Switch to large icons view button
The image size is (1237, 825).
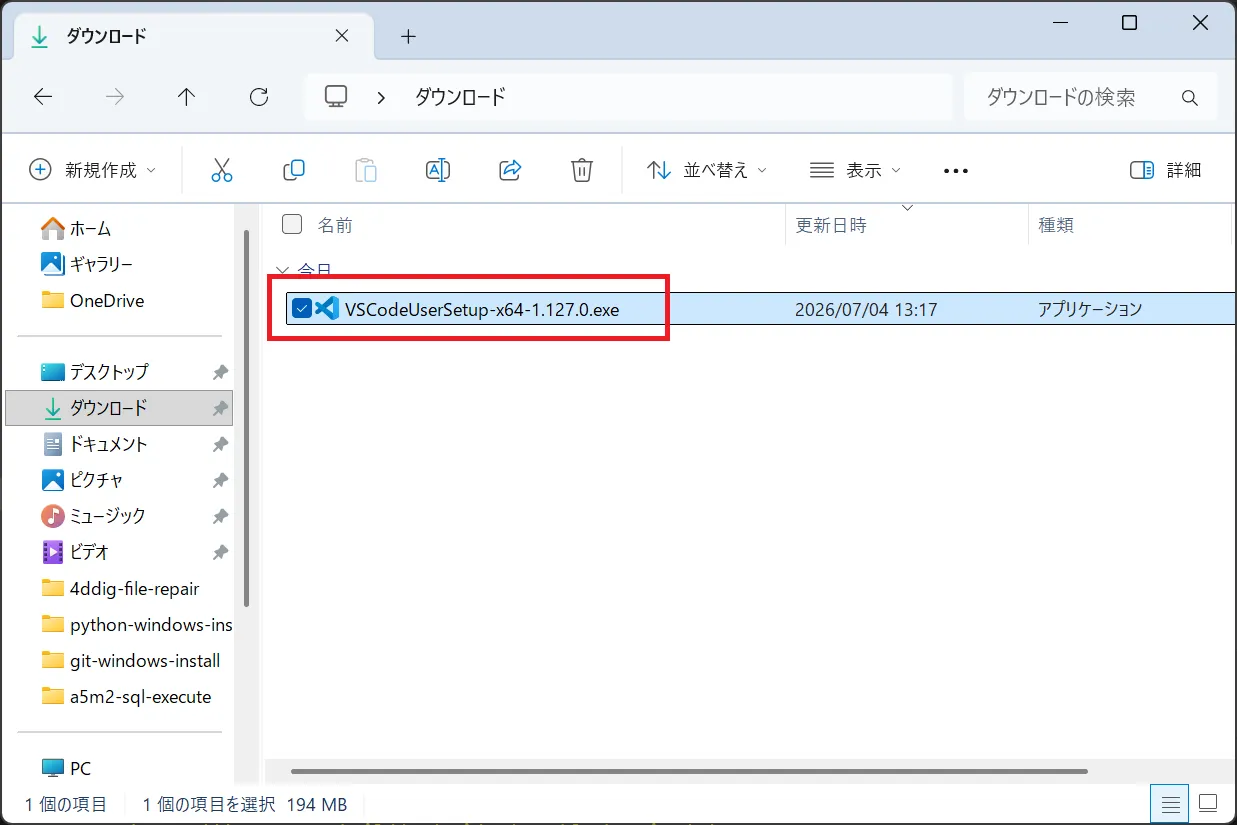click(x=1208, y=803)
